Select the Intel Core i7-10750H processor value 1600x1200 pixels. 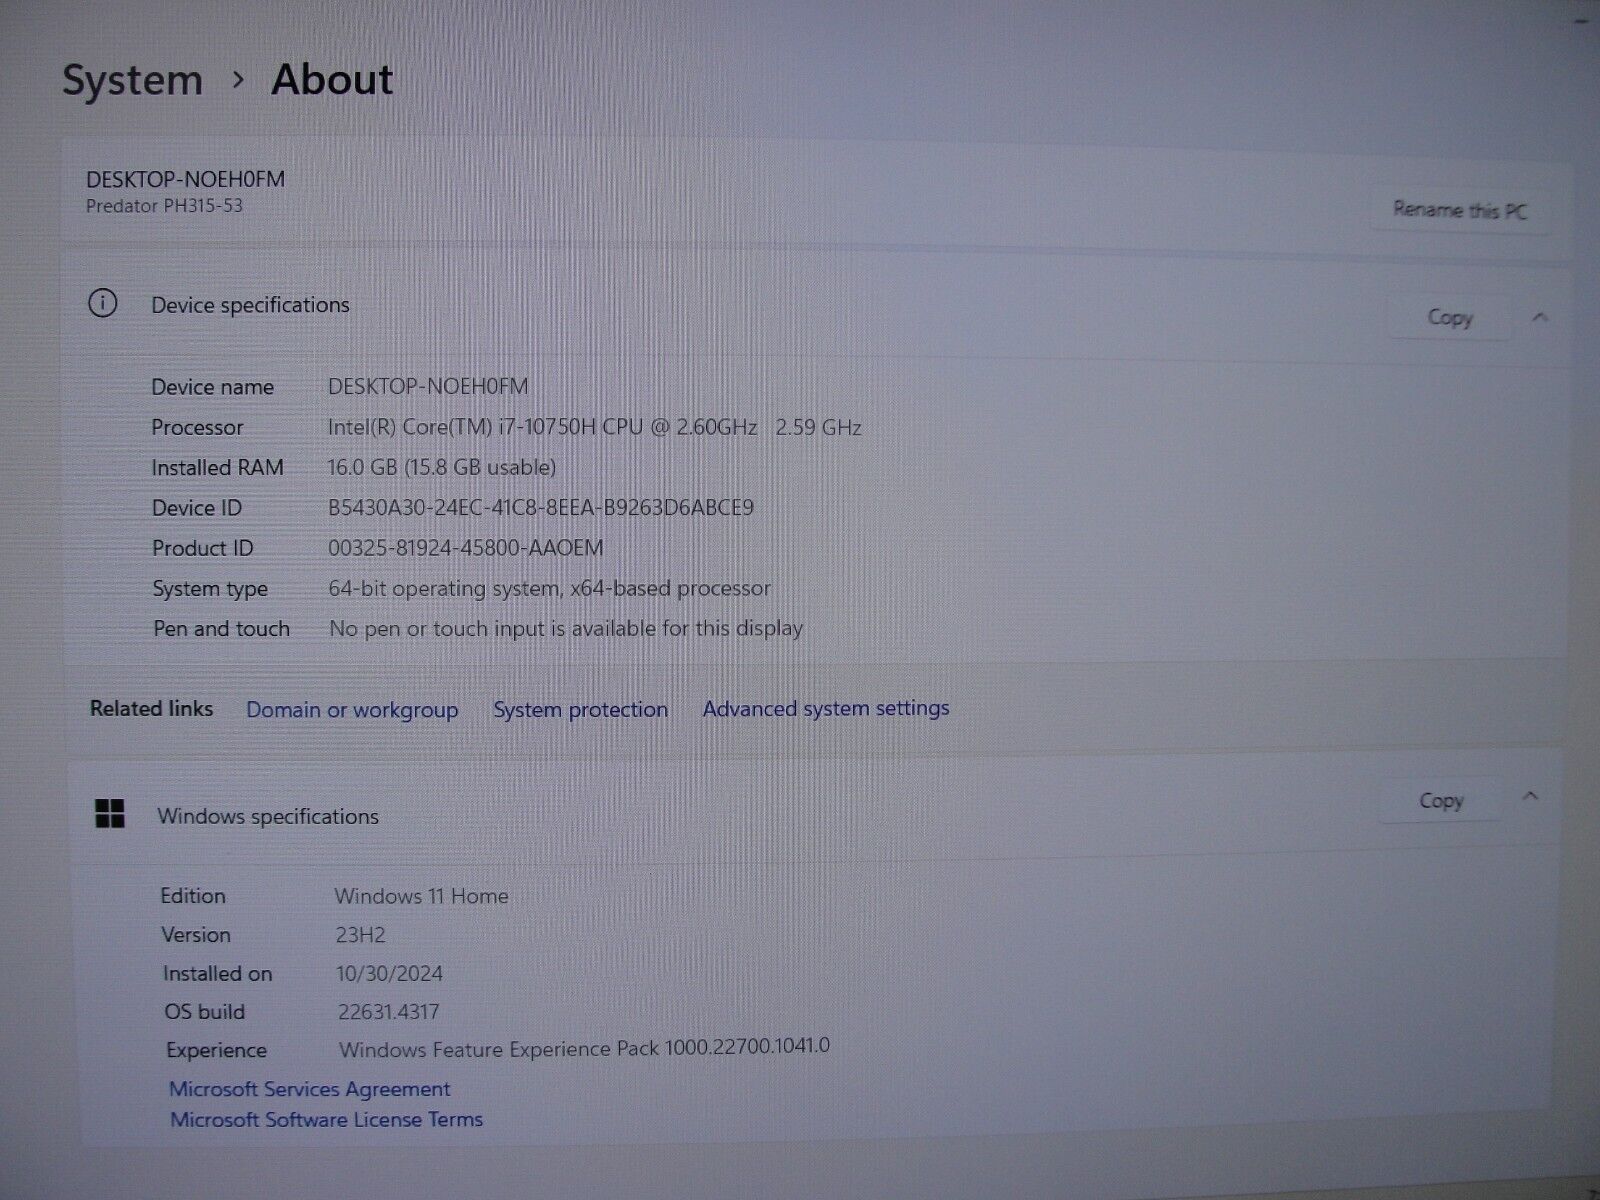594,427
